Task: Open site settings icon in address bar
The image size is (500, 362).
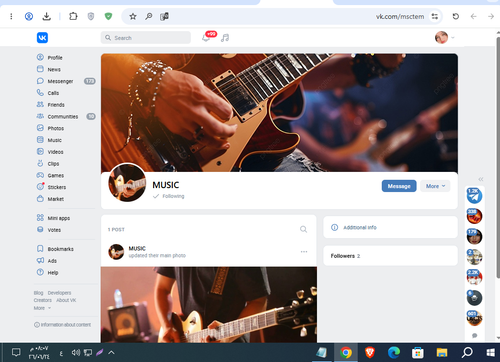Action: [435, 16]
